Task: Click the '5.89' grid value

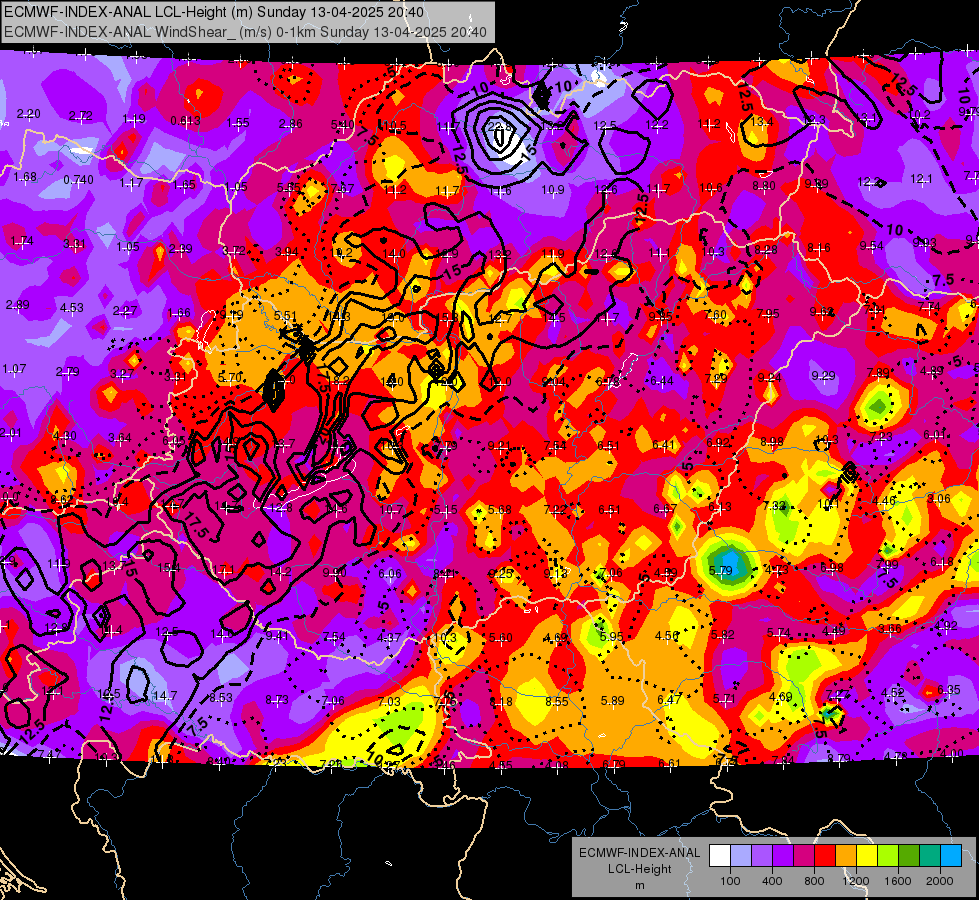Action: 612,701
